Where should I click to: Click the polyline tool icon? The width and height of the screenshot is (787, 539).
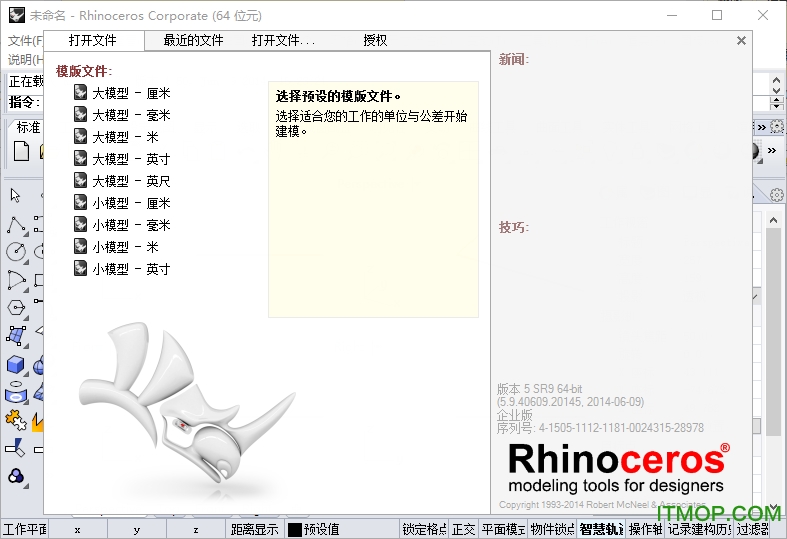click(x=16, y=224)
